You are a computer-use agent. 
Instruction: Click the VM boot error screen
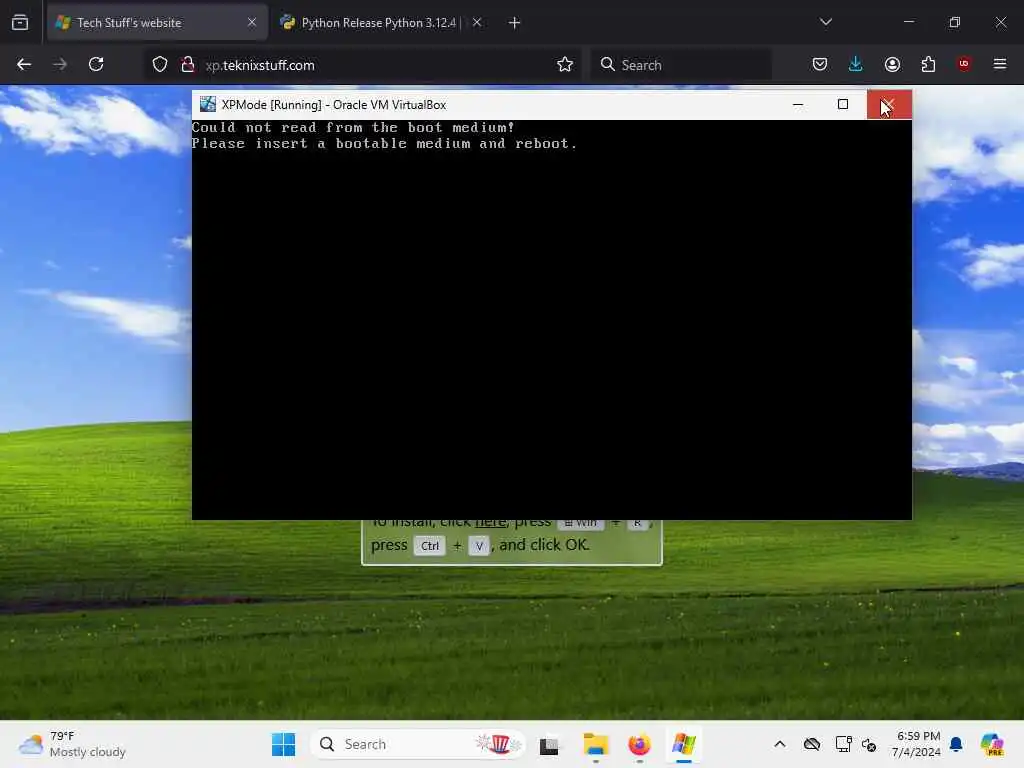552,319
